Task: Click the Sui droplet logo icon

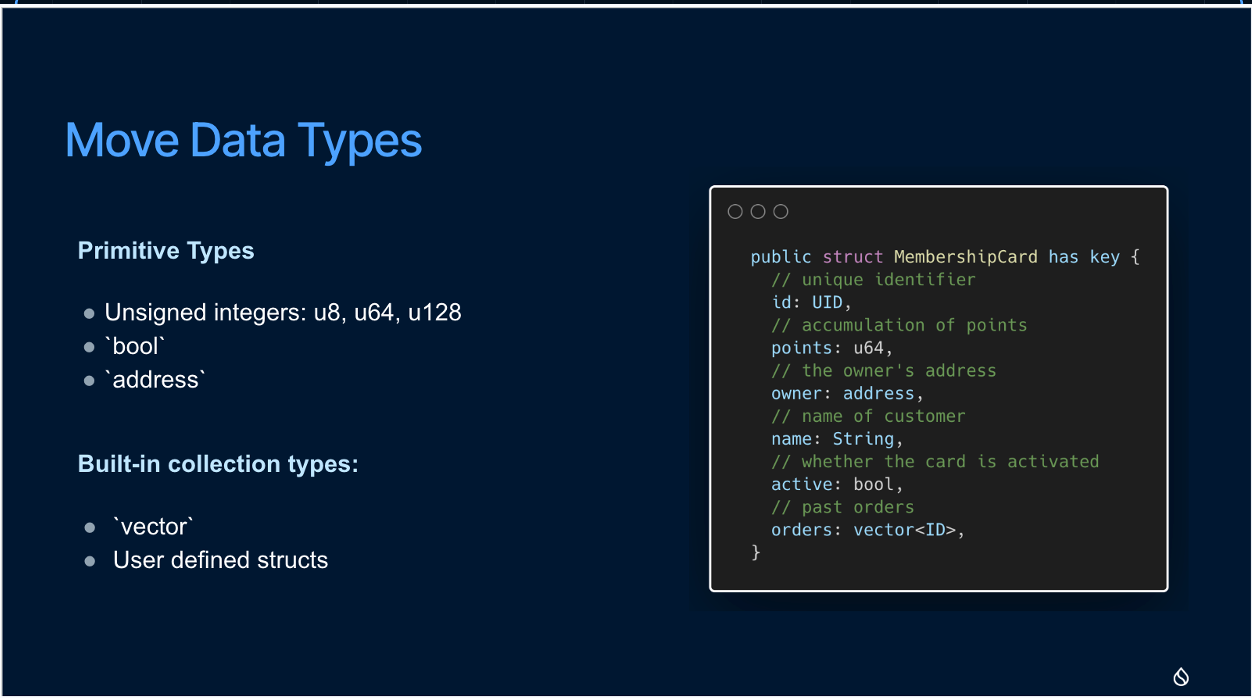Action: point(1181,677)
